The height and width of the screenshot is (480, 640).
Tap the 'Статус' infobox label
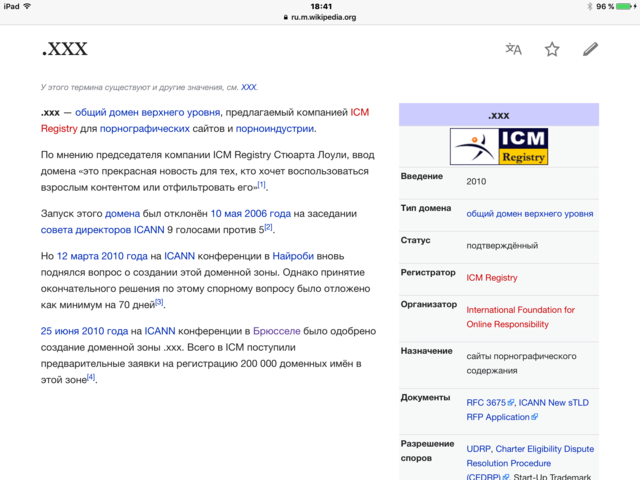(415, 240)
